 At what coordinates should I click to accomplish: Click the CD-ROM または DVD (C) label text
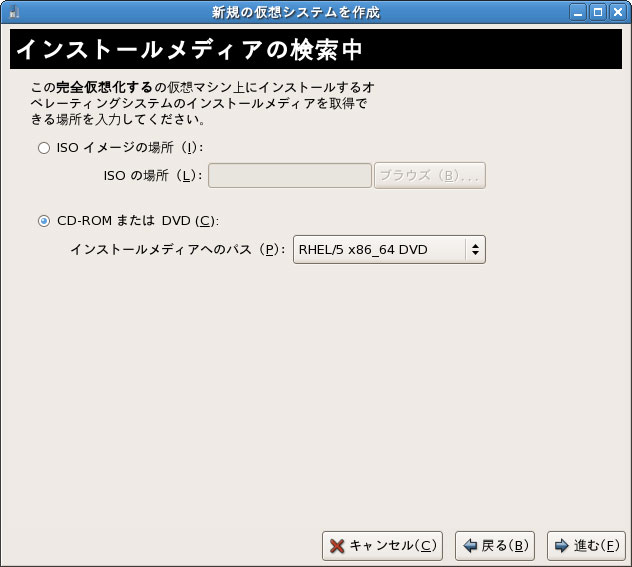137,221
